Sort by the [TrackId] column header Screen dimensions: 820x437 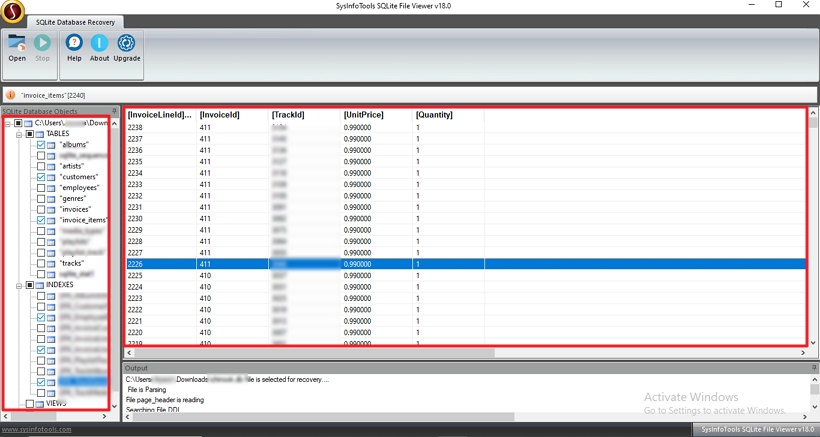304,114
